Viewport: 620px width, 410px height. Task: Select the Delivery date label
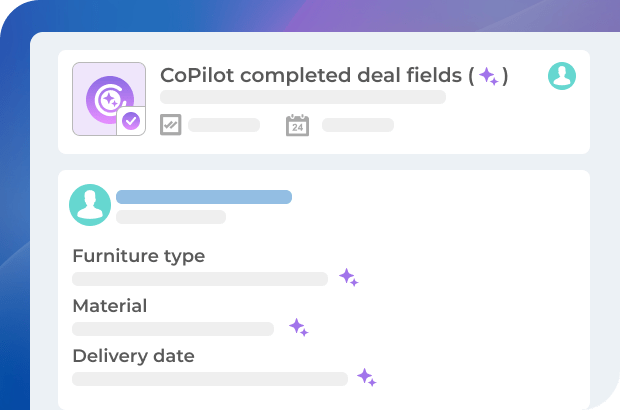click(x=134, y=356)
